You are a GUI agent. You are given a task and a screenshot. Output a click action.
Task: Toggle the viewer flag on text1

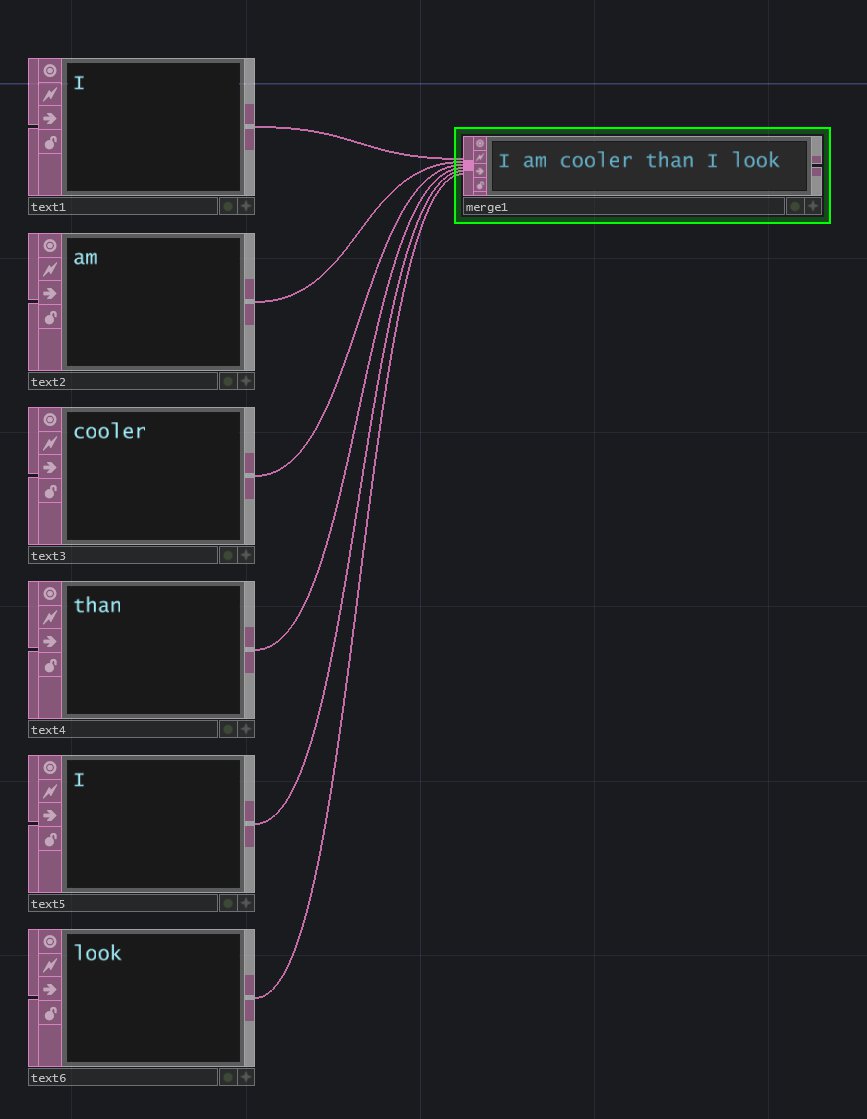[x=50, y=72]
